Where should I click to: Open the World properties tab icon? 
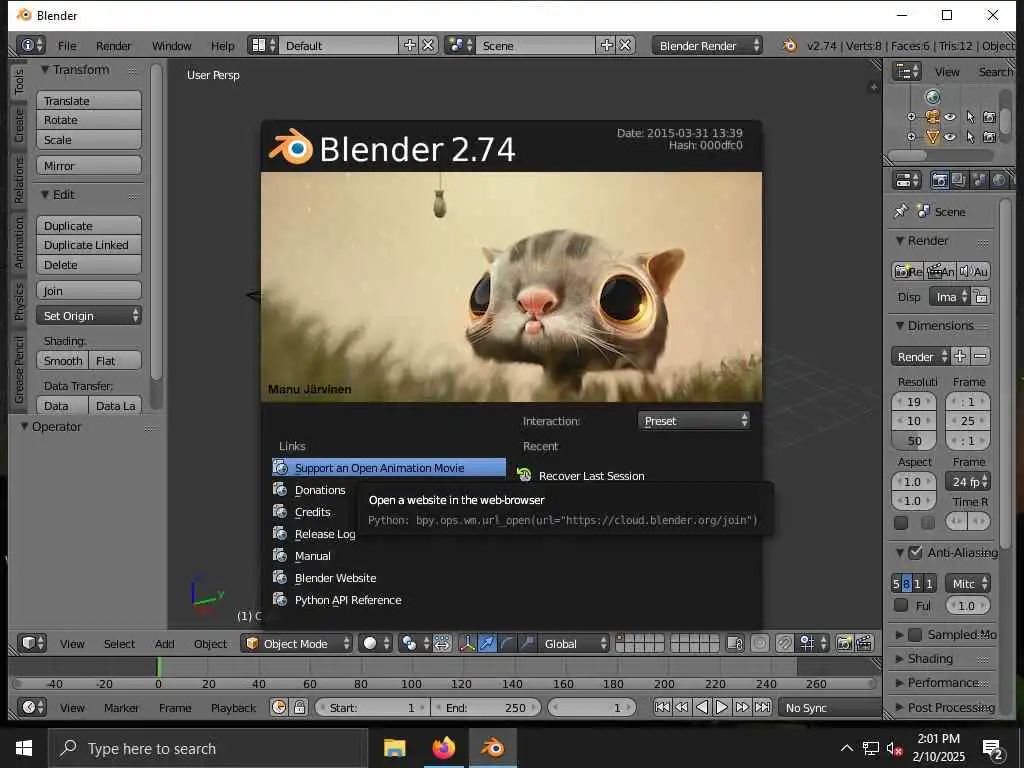click(999, 180)
